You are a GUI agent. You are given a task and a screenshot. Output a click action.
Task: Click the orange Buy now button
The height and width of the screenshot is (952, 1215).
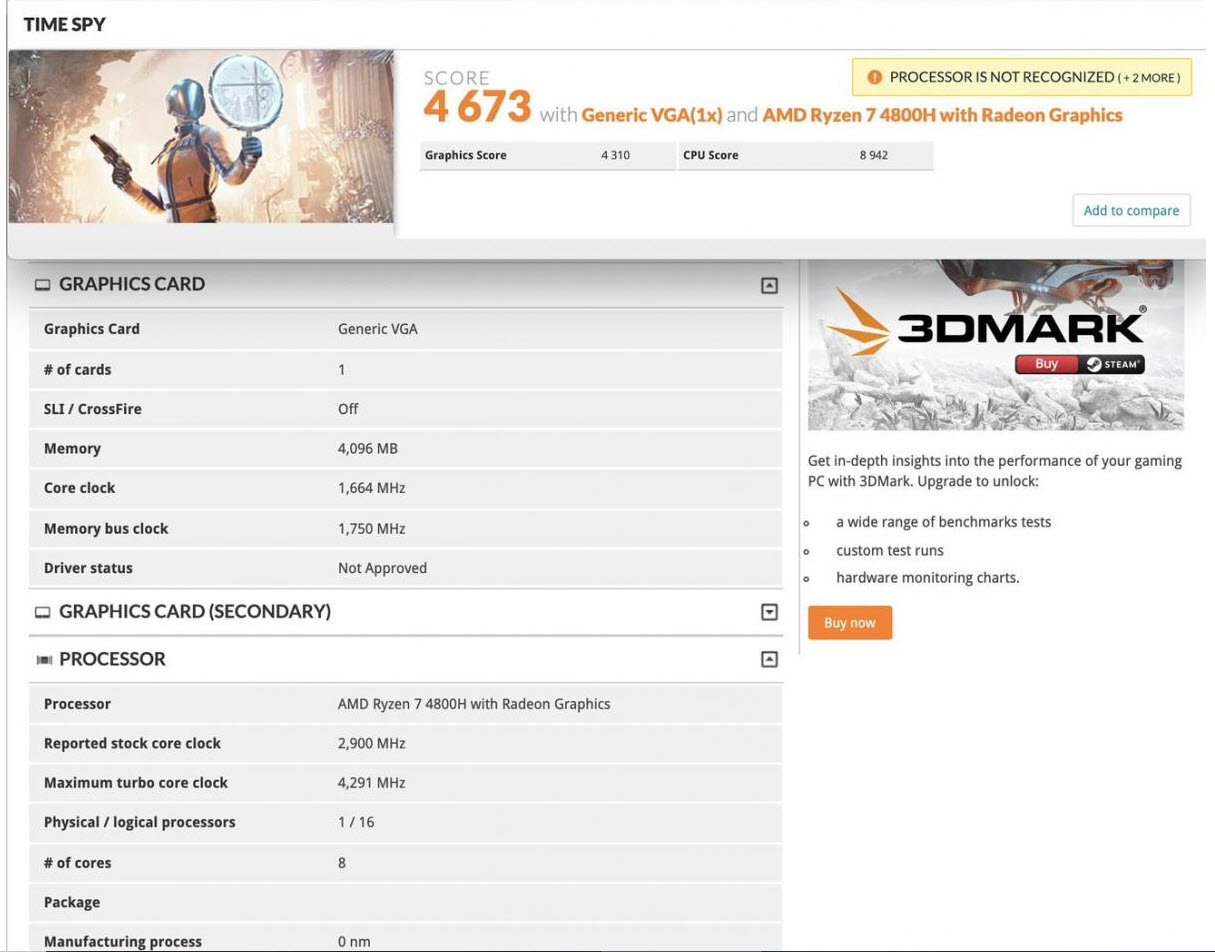pos(849,622)
